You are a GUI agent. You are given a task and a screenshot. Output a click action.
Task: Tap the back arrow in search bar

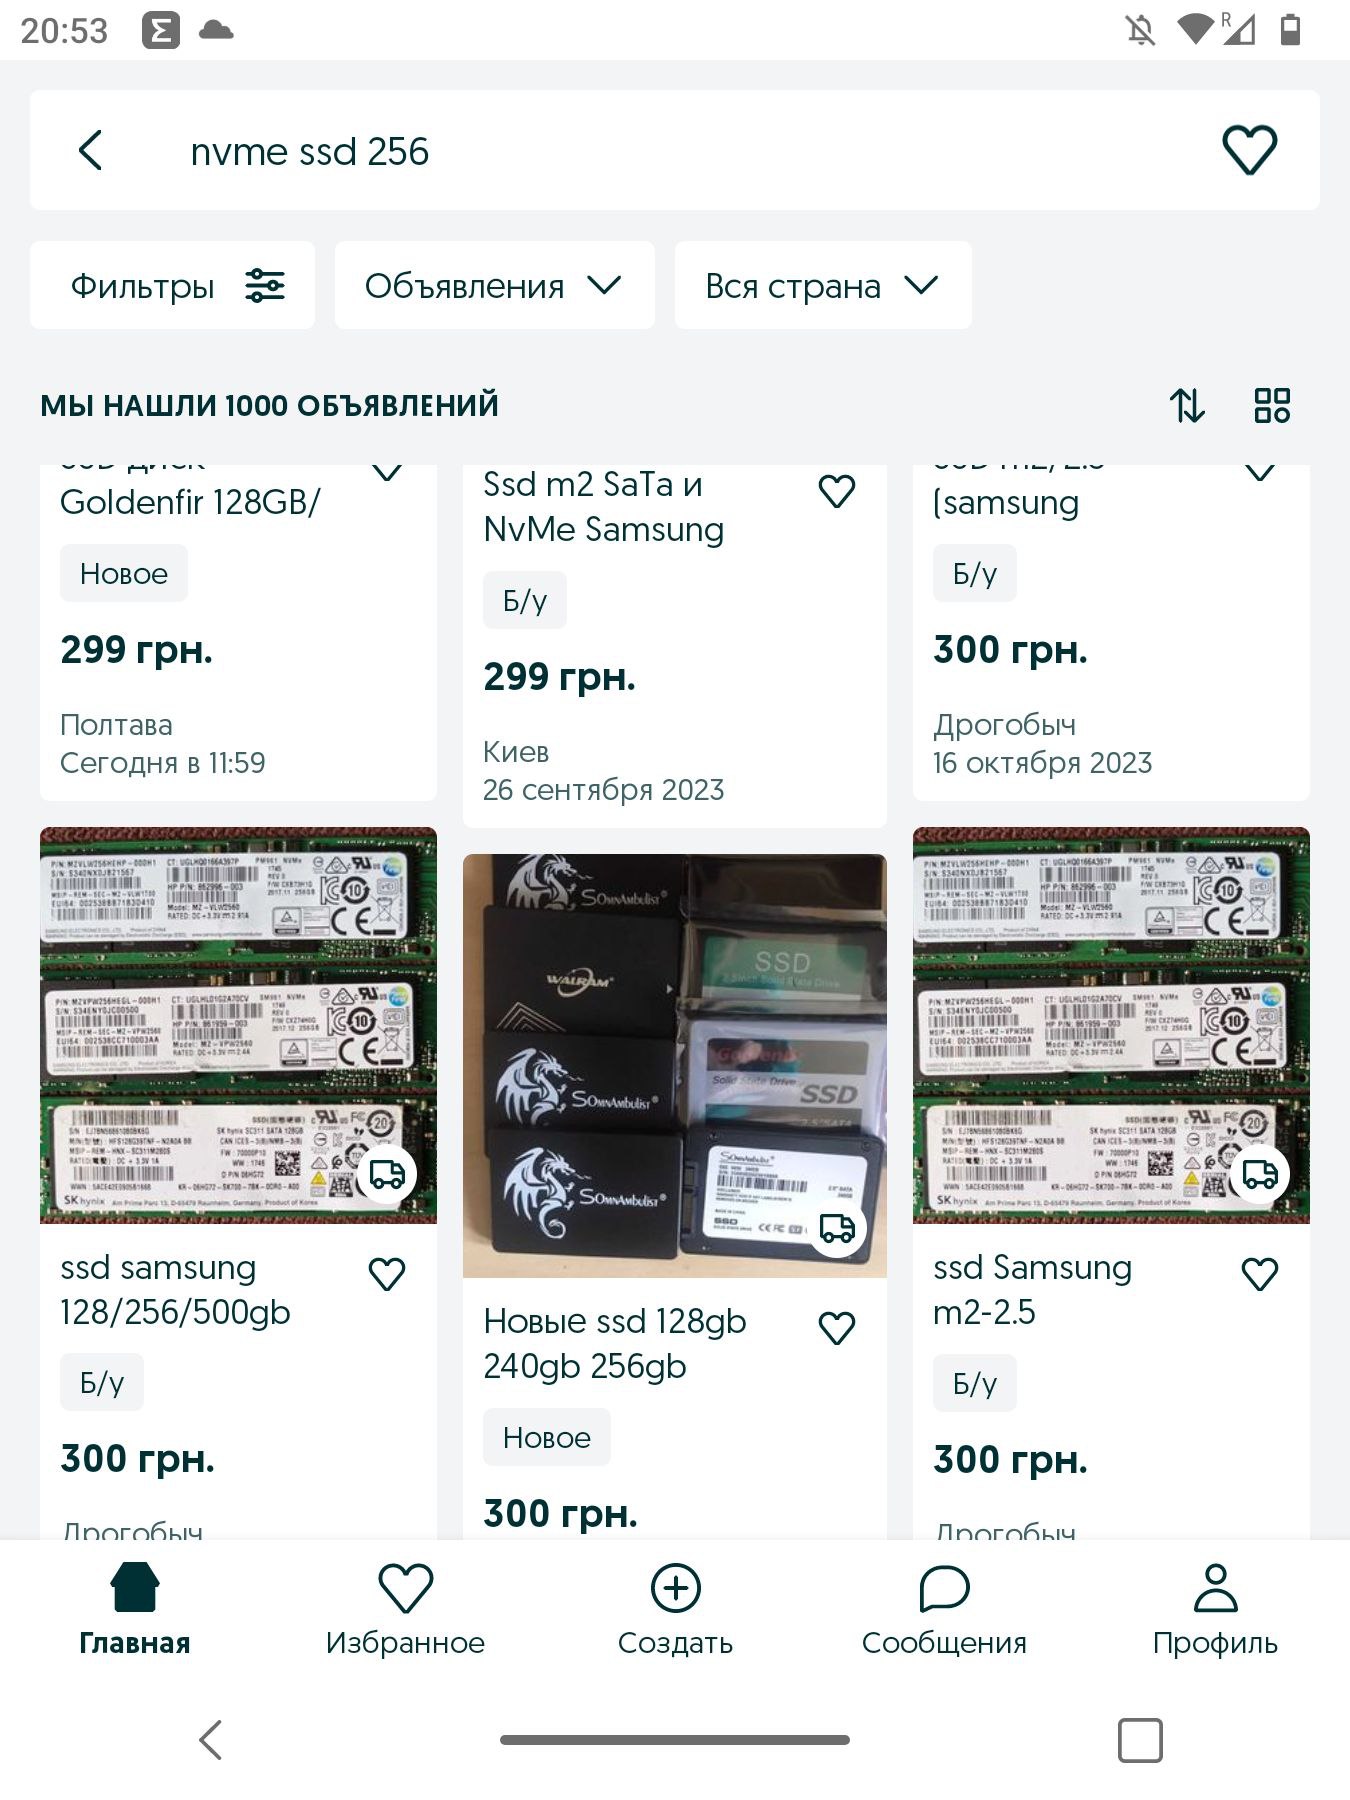(90, 151)
